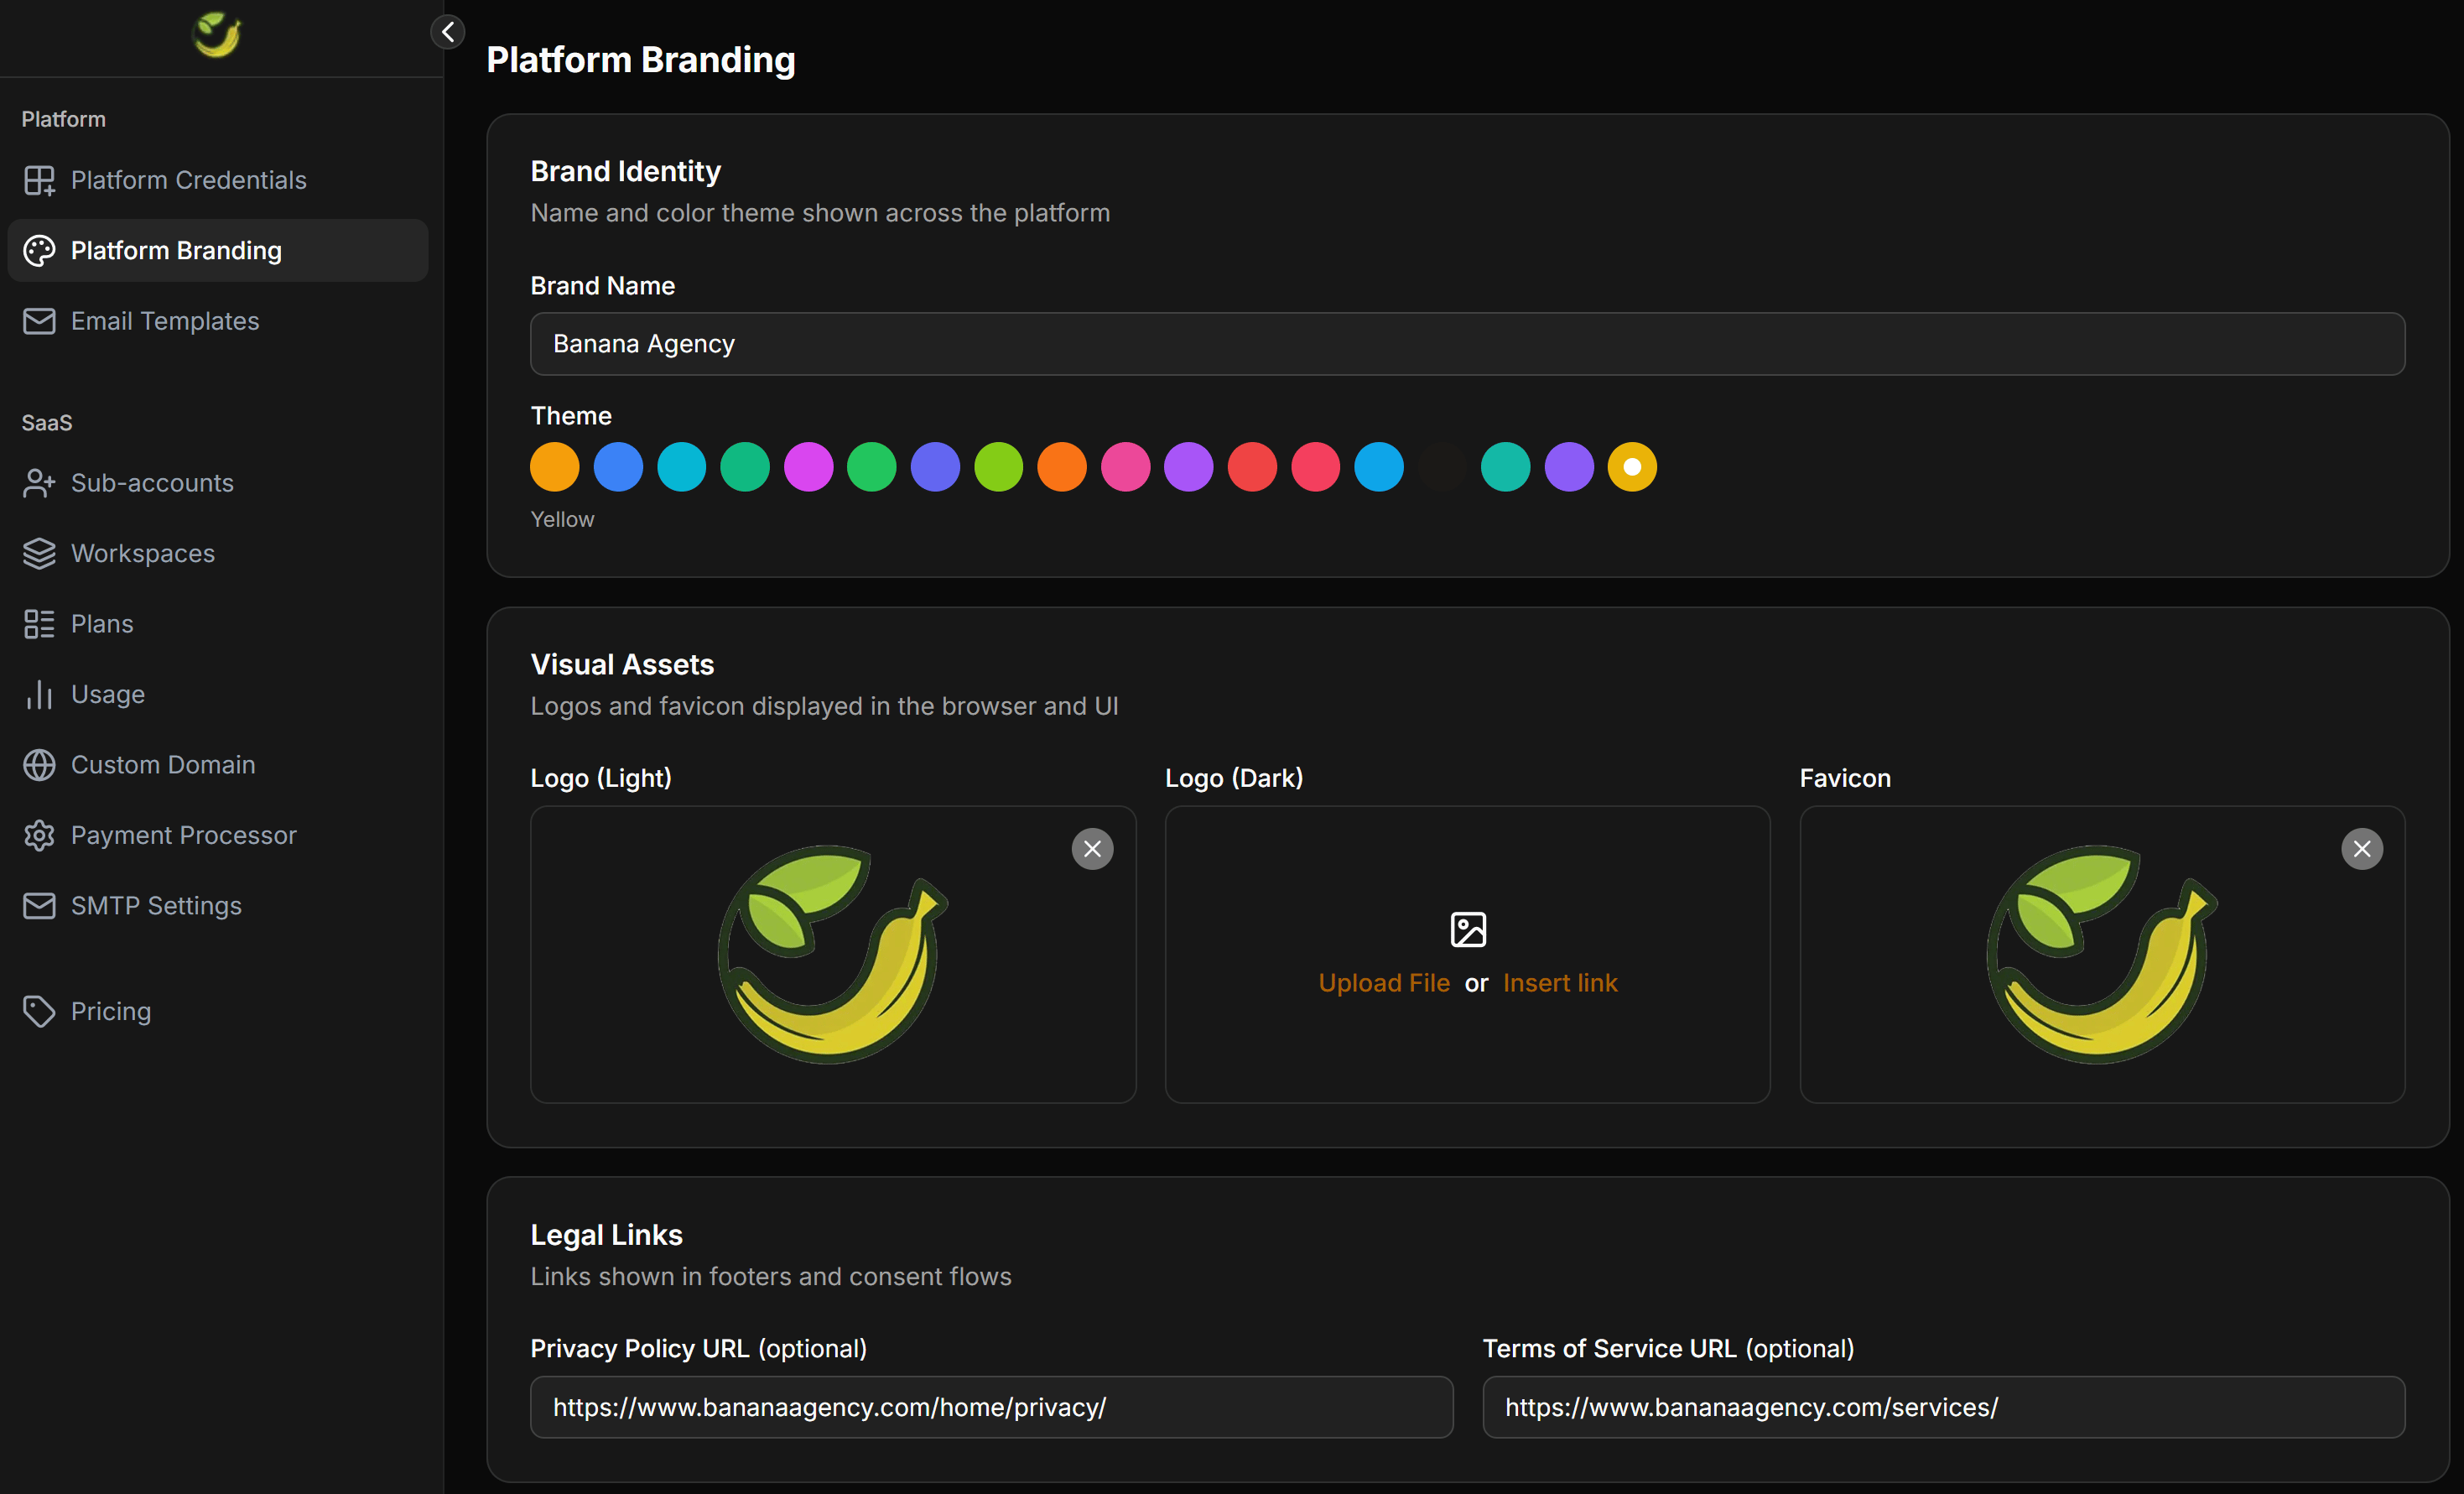
Task: Click the 'Legal Links' heading
Action: 606,1235
